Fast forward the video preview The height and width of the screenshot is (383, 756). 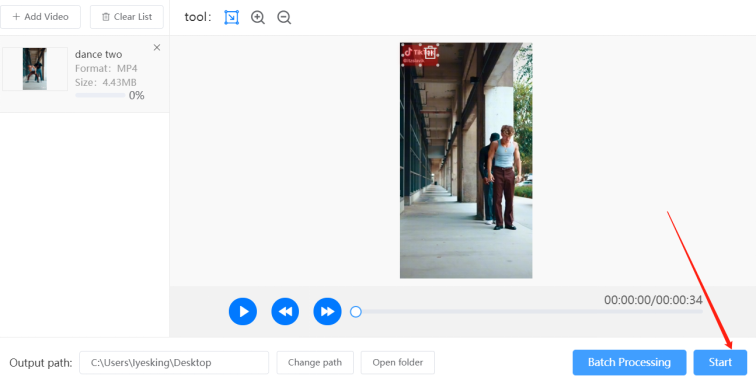(327, 312)
